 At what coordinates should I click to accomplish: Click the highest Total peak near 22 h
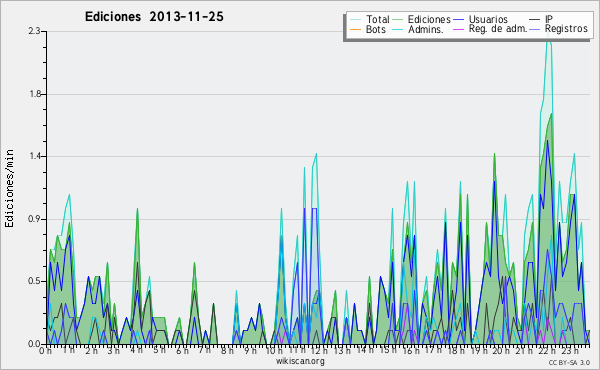[x=548, y=34]
